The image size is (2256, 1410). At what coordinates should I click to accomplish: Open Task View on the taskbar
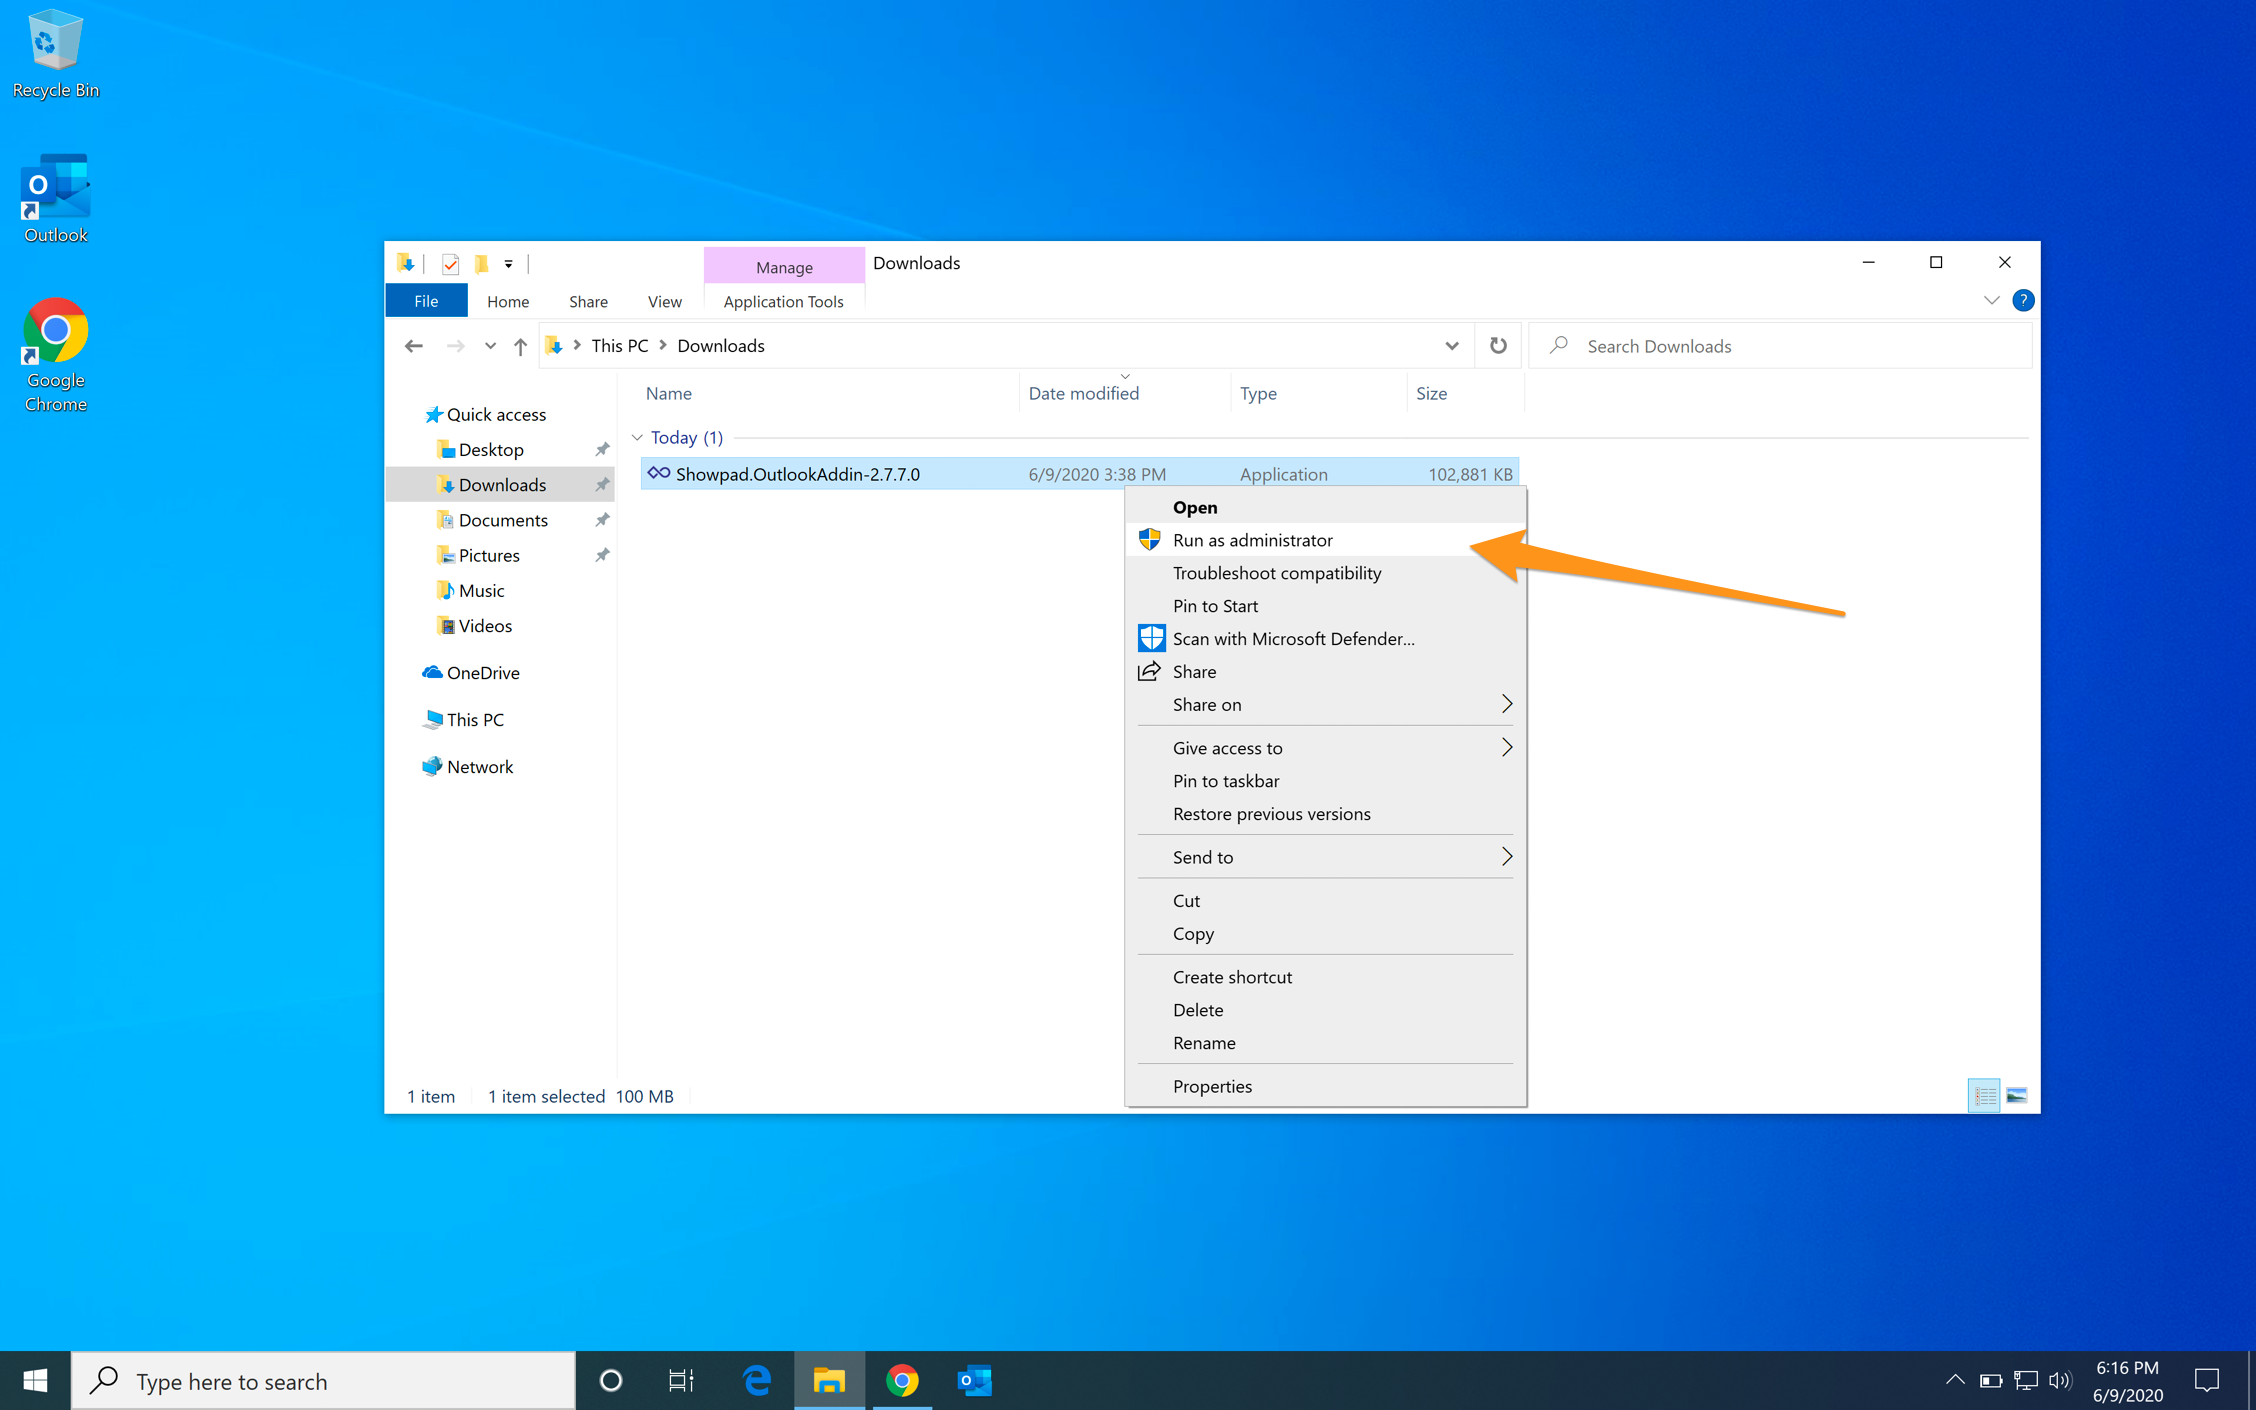click(x=681, y=1381)
